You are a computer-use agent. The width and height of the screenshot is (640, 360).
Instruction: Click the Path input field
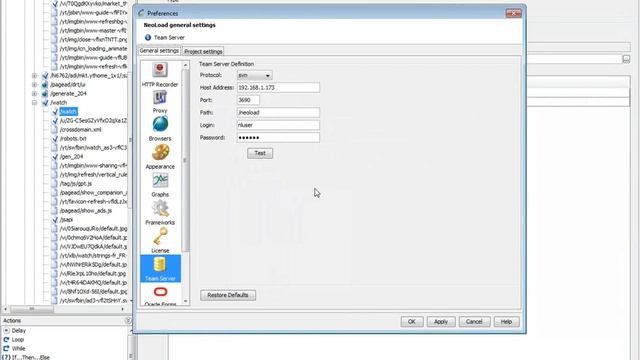pos(278,112)
